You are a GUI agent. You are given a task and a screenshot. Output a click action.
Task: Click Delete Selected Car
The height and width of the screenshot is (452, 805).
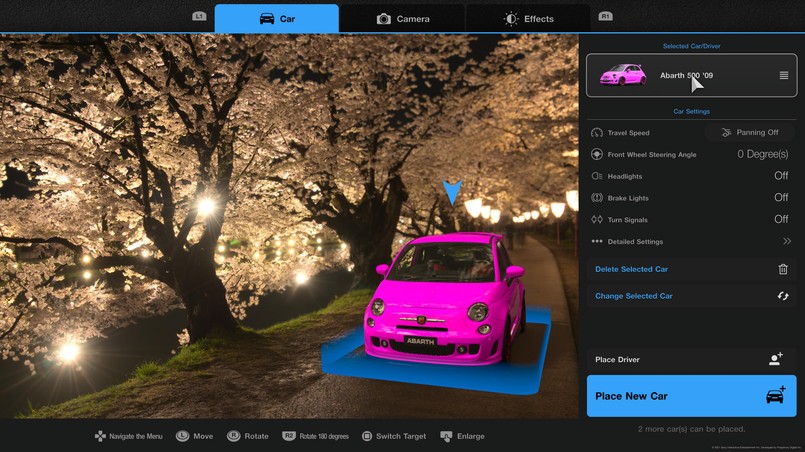point(692,269)
